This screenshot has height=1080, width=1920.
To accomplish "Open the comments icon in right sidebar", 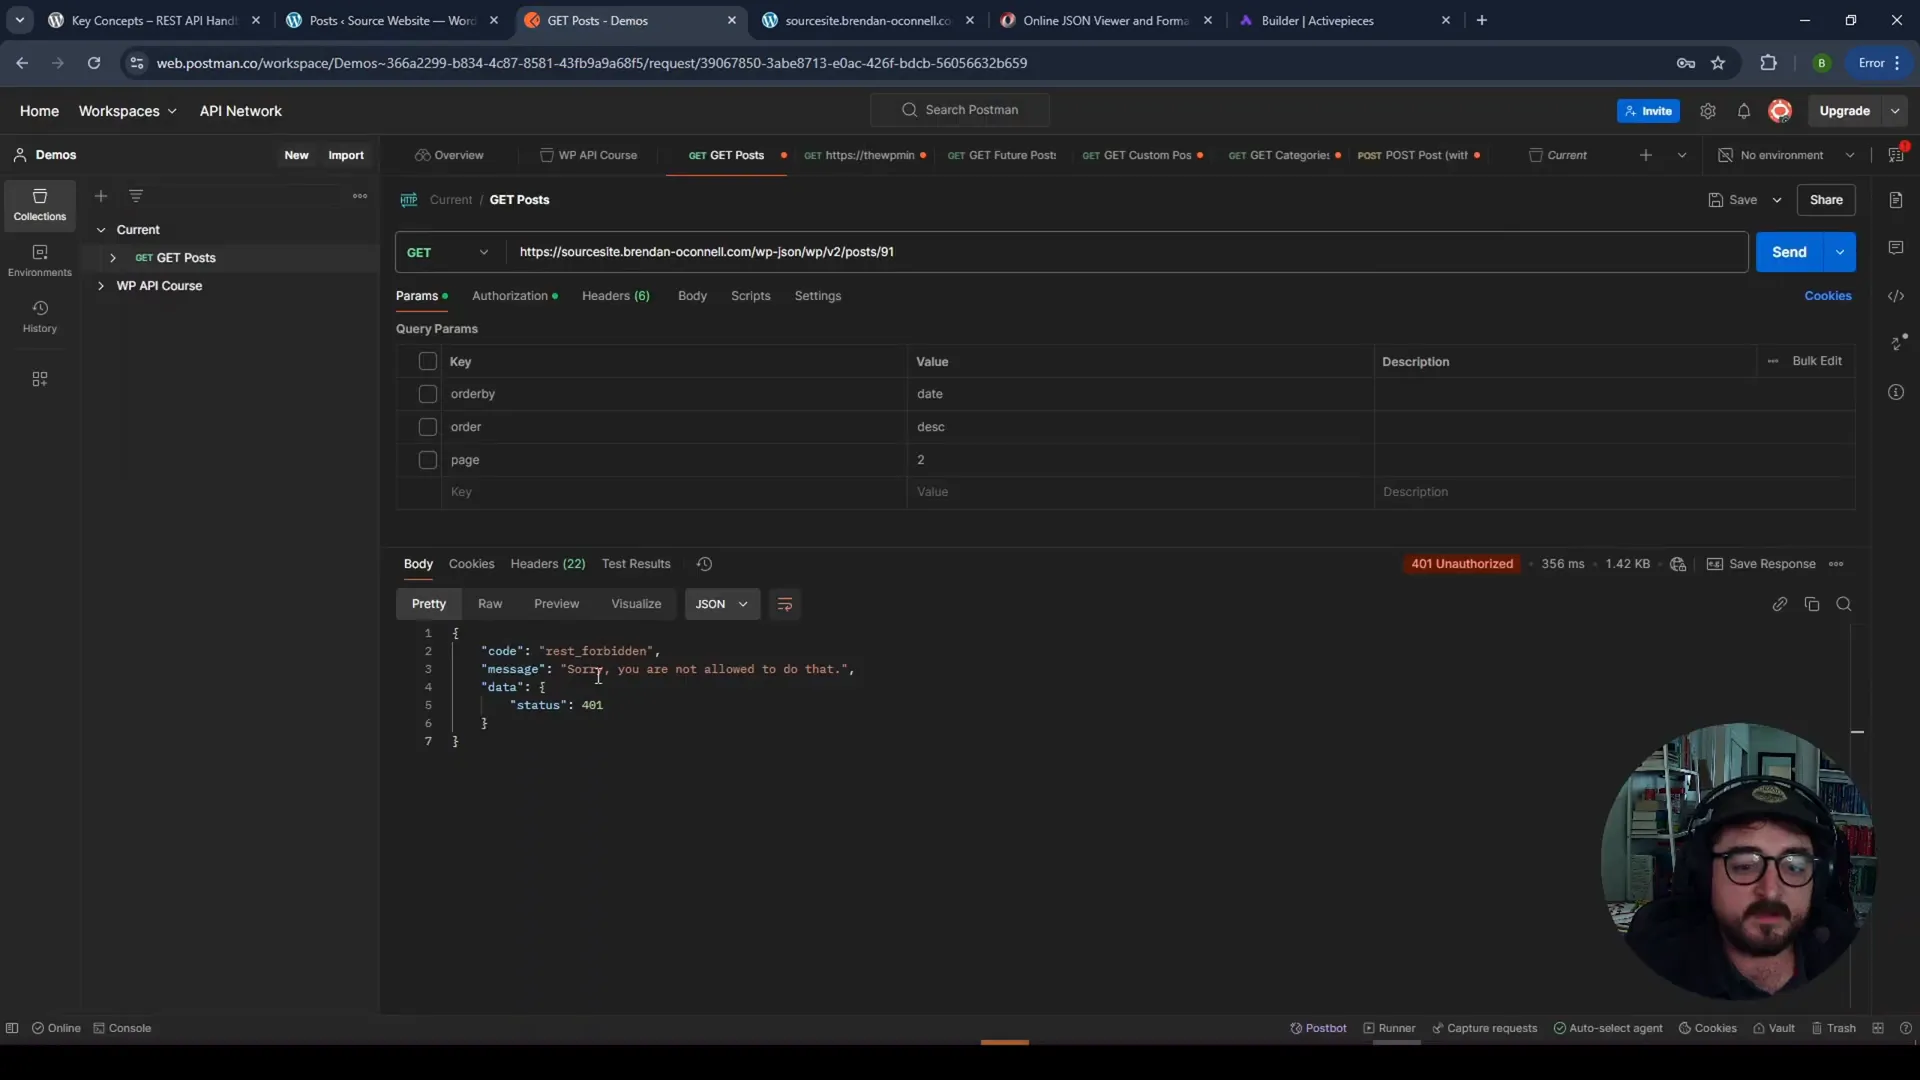I will click(x=1896, y=248).
